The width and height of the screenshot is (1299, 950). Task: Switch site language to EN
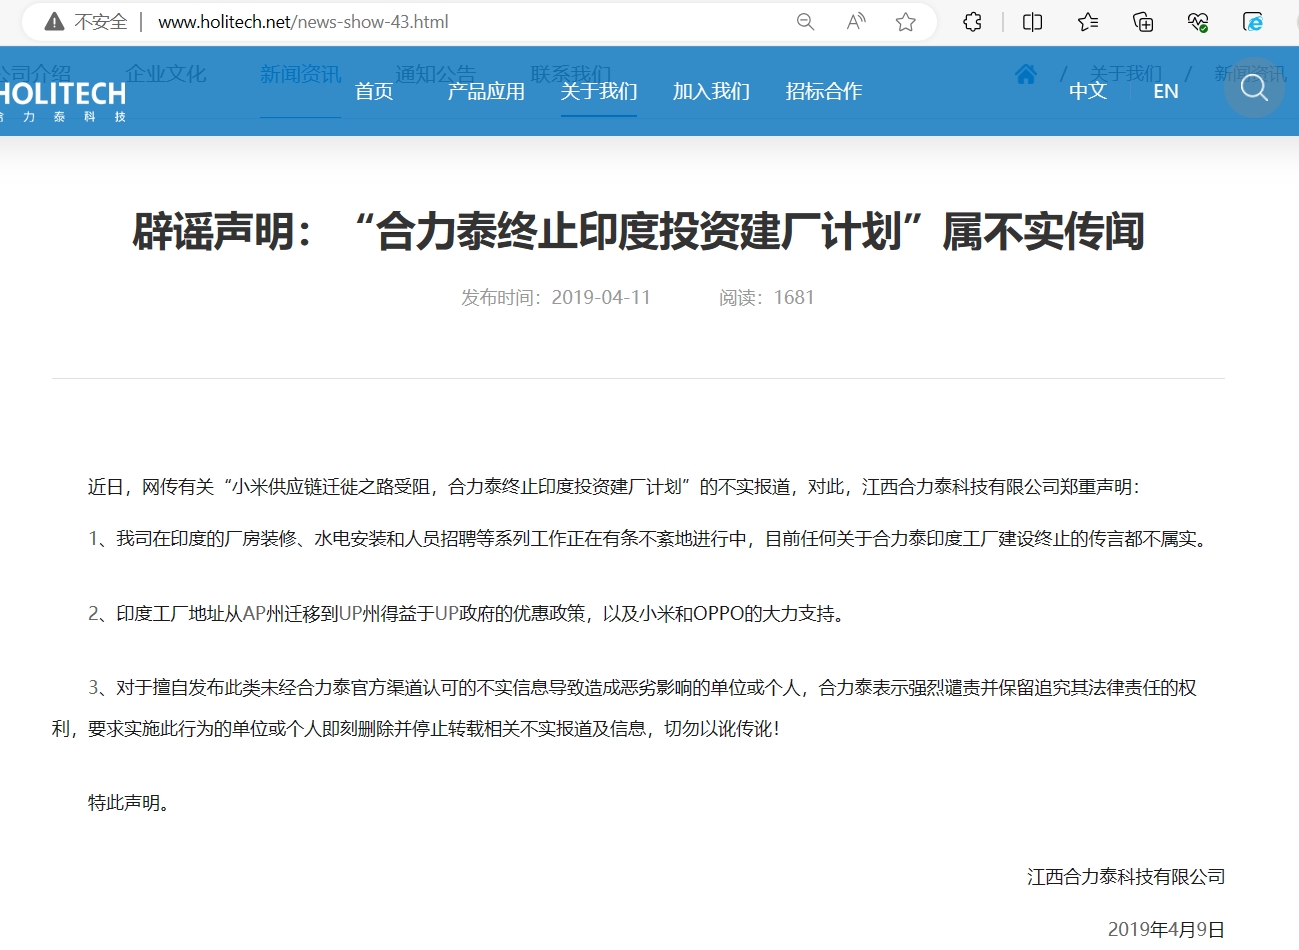click(x=1165, y=91)
